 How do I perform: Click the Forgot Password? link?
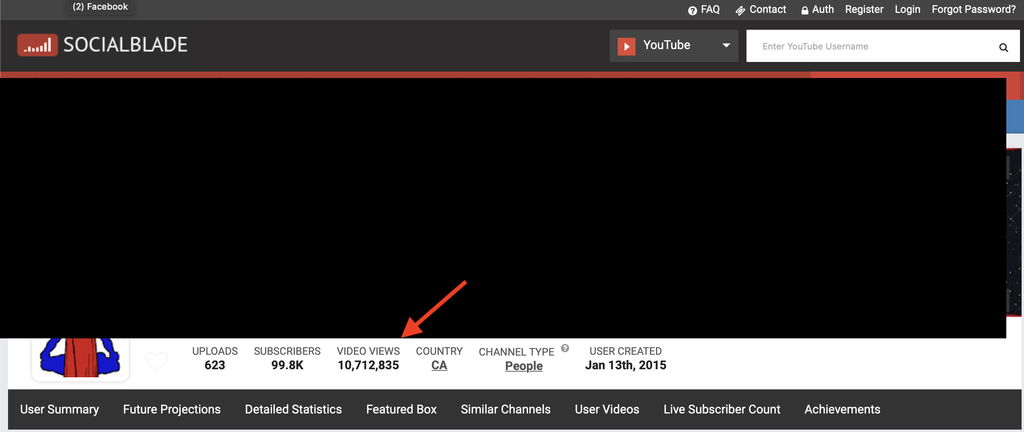973,9
